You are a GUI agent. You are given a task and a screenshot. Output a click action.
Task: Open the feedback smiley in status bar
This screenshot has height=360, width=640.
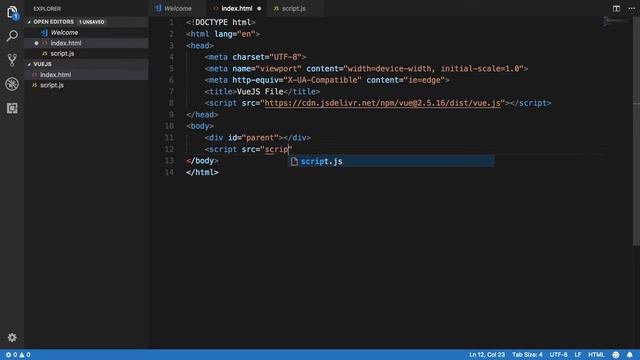[616, 355]
